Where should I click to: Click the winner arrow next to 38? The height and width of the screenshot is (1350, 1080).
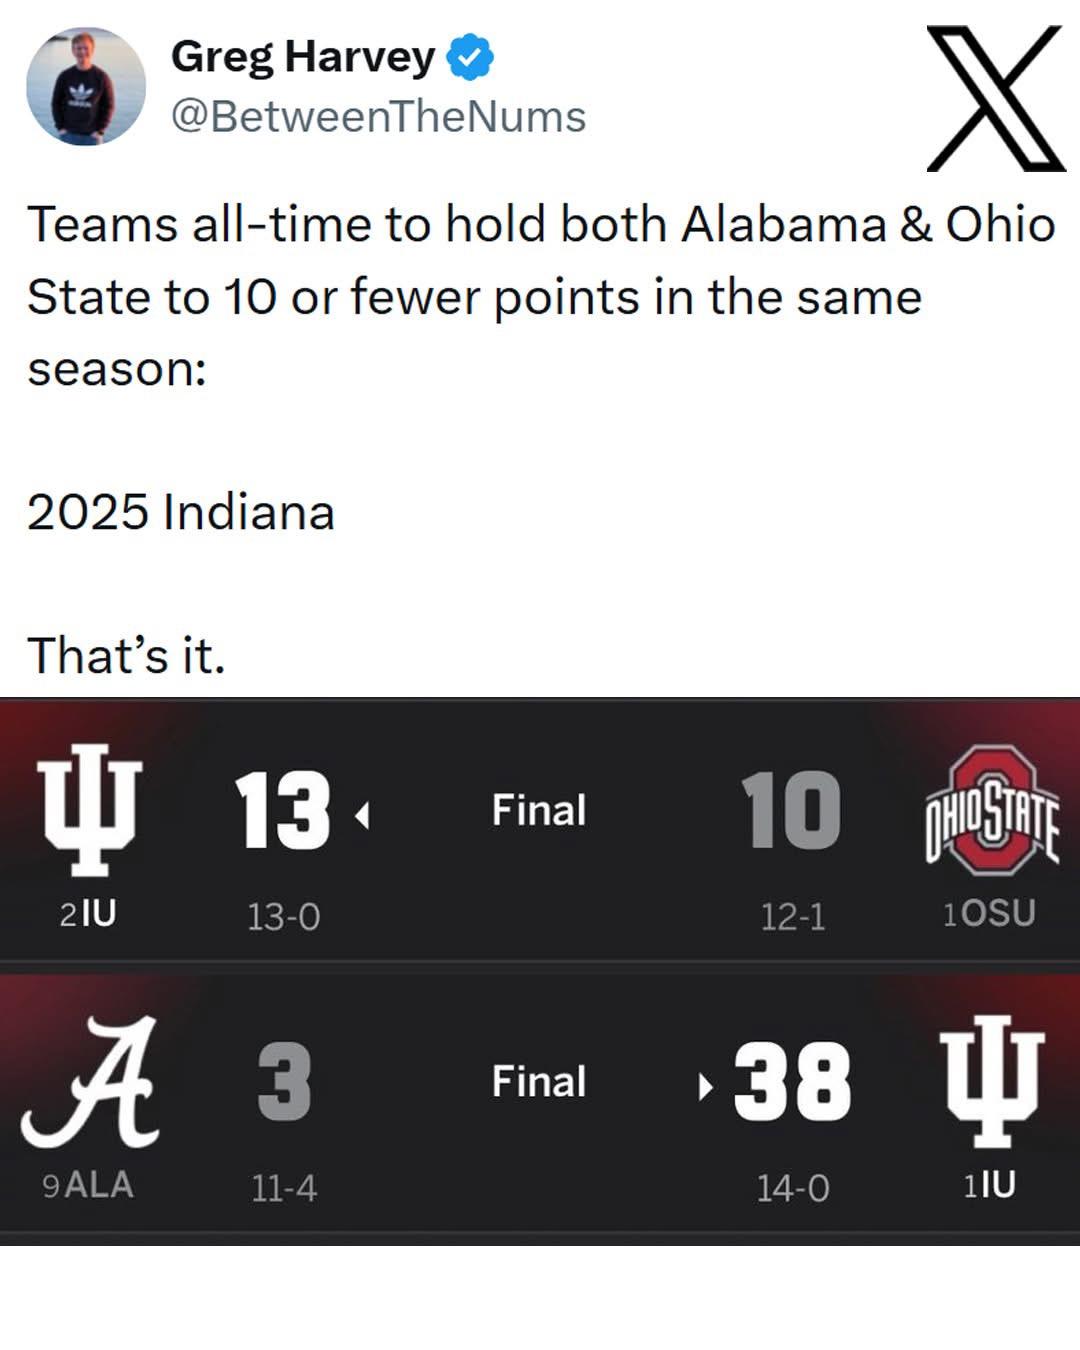(x=706, y=1085)
